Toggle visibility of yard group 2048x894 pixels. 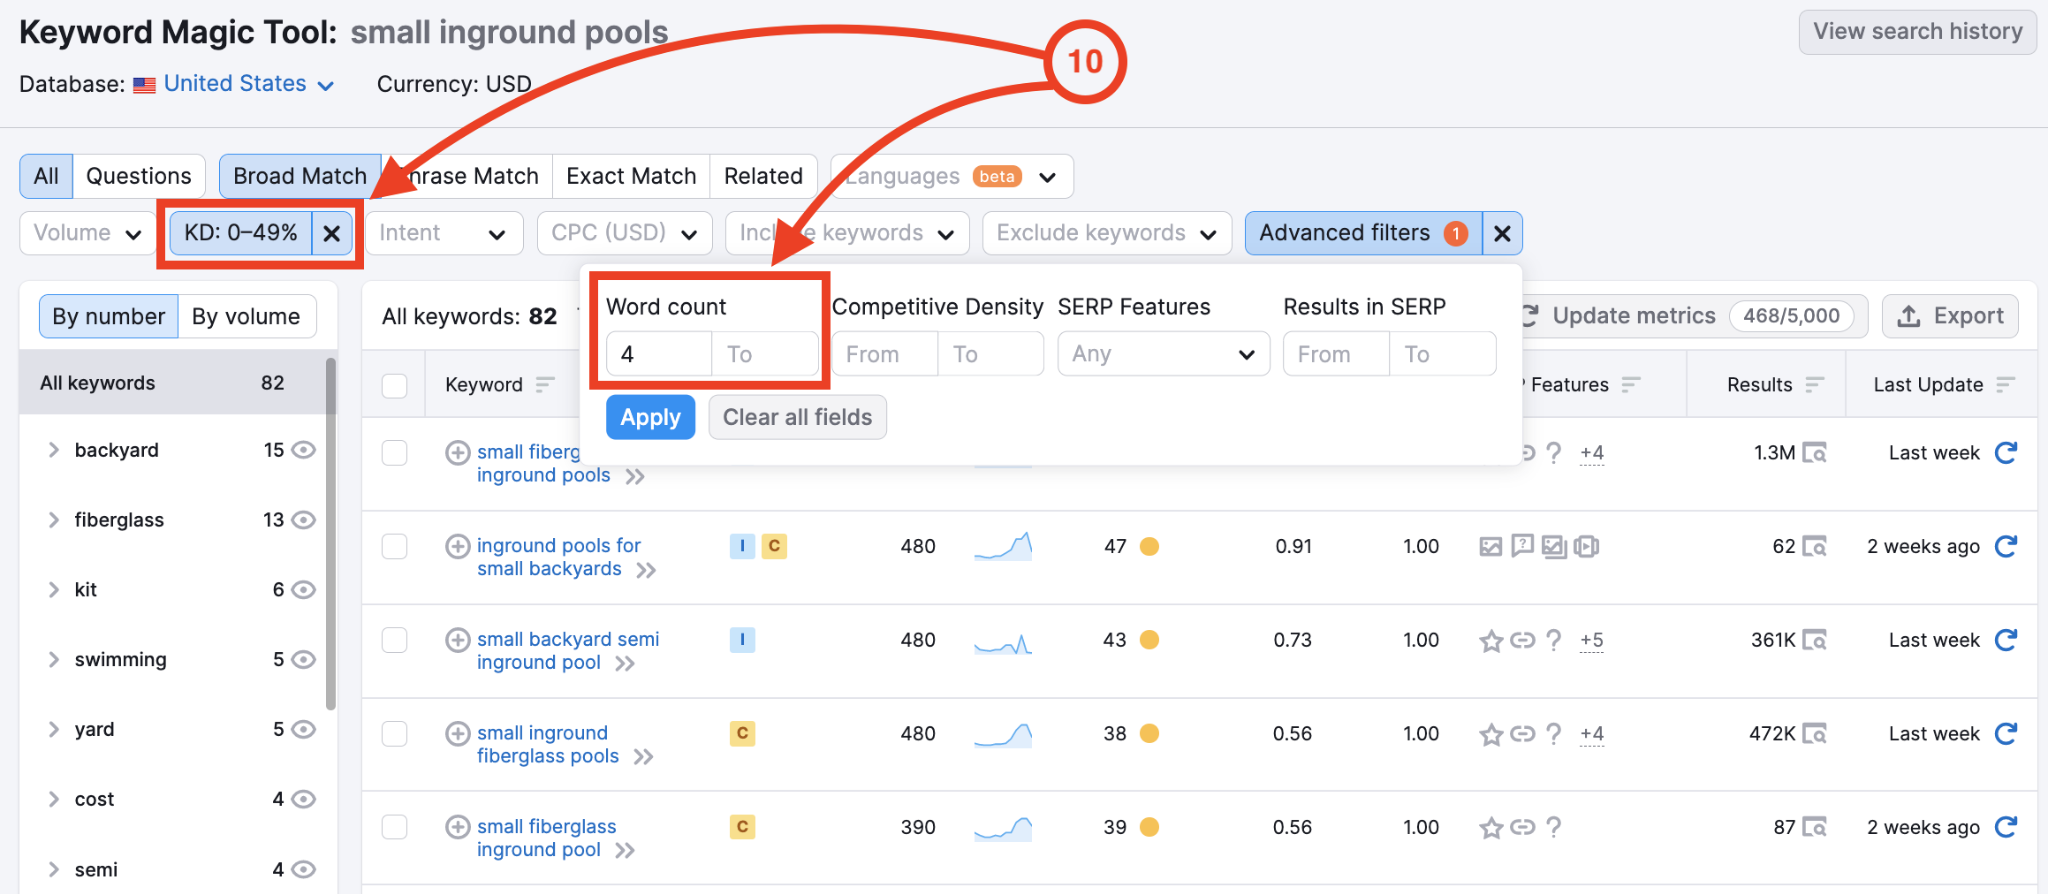pyautogui.click(x=303, y=730)
